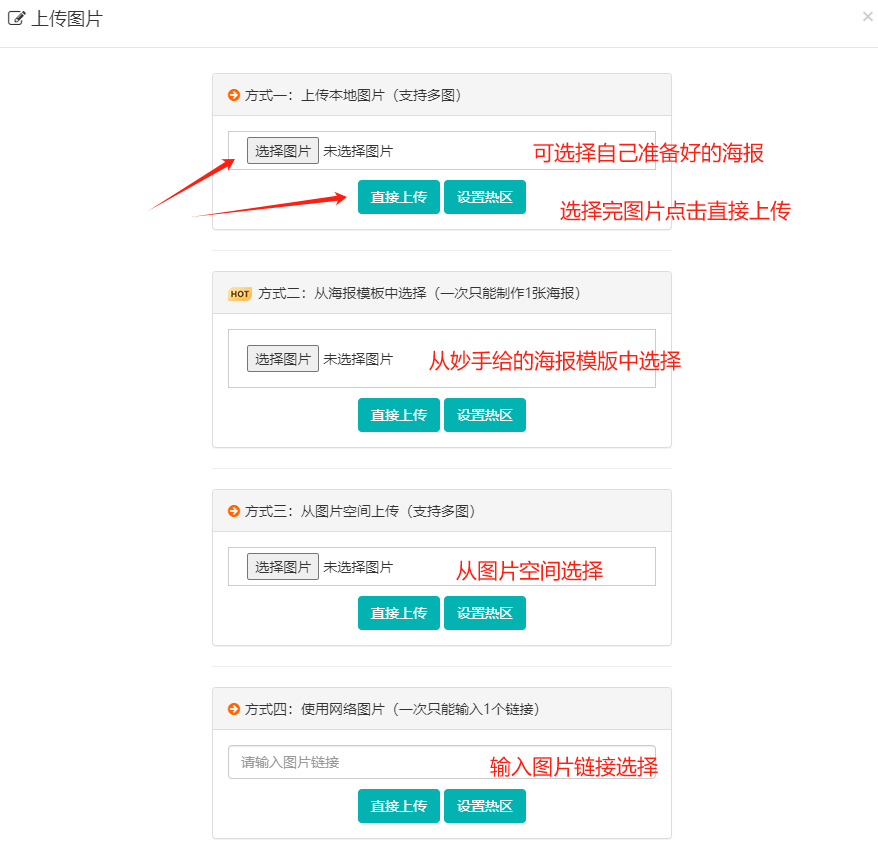Click the HOT badge beside 方式二

pyautogui.click(x=240, y=294)
